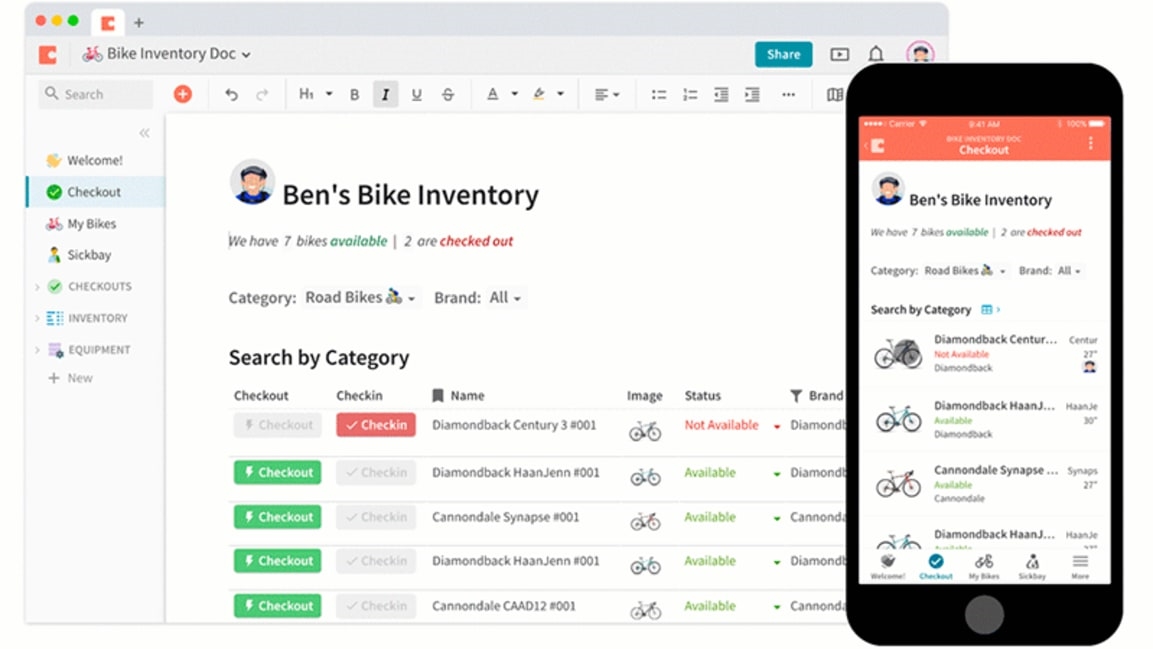
Task: Open phone Brand All dropdown
Action: pos(1069,270)
